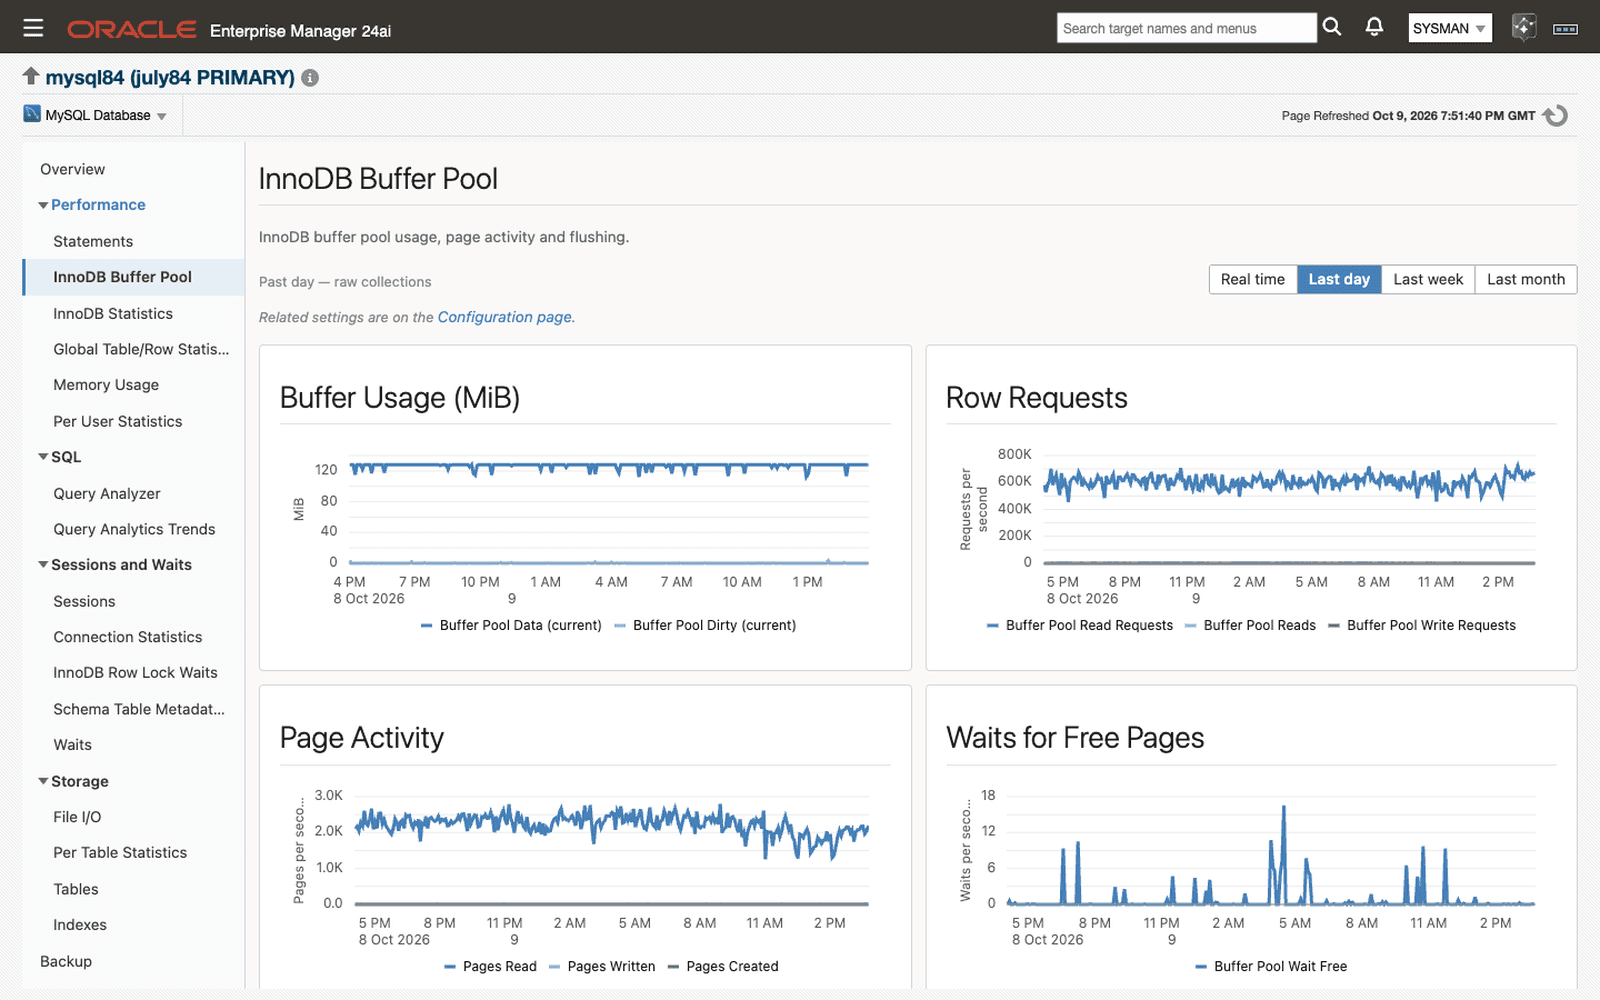
Task: Open Query Analyzer in sidebar
Action: pyautogui.click(x=107, y=493)
